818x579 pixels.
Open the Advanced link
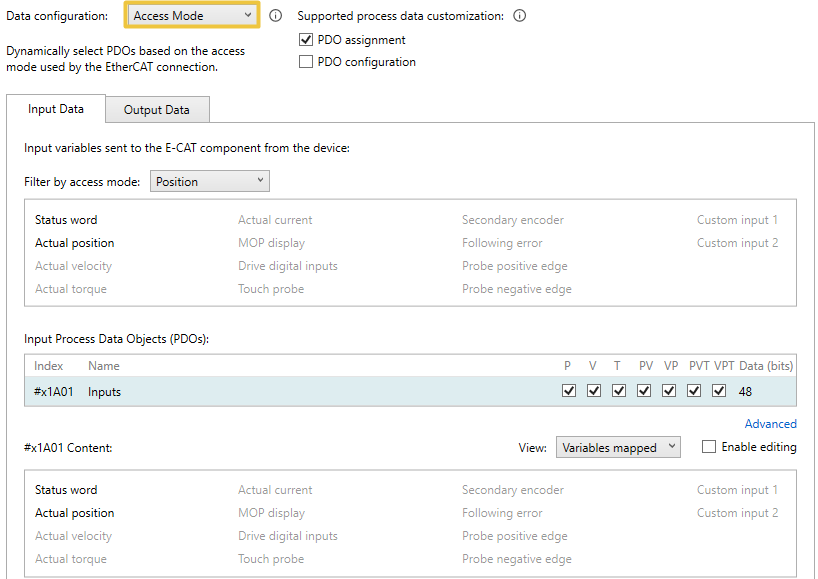point(770,424)
